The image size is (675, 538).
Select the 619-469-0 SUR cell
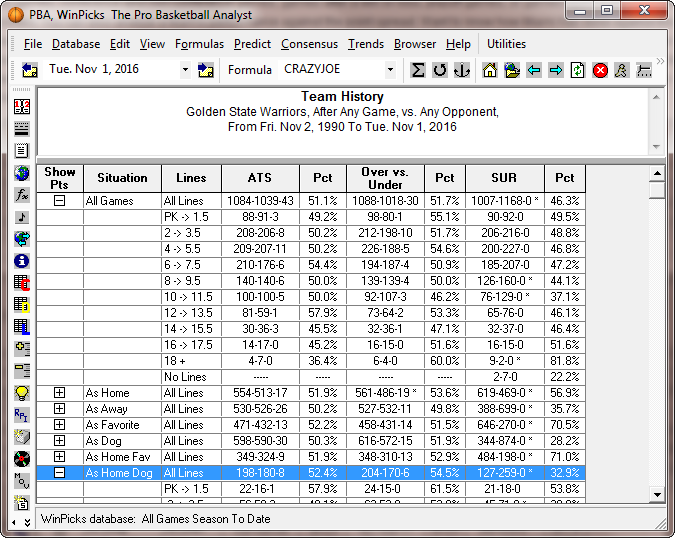505,393
